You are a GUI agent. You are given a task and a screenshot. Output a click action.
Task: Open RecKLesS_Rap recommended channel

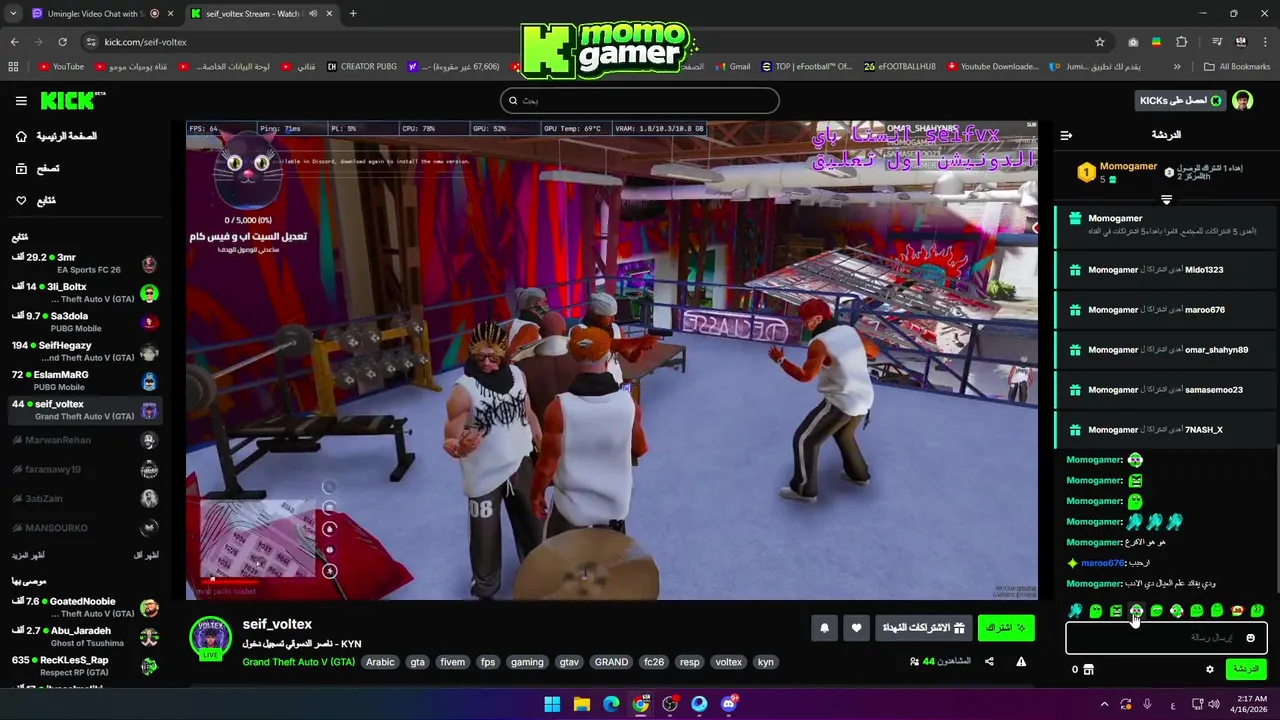click(x=85, y=665)
